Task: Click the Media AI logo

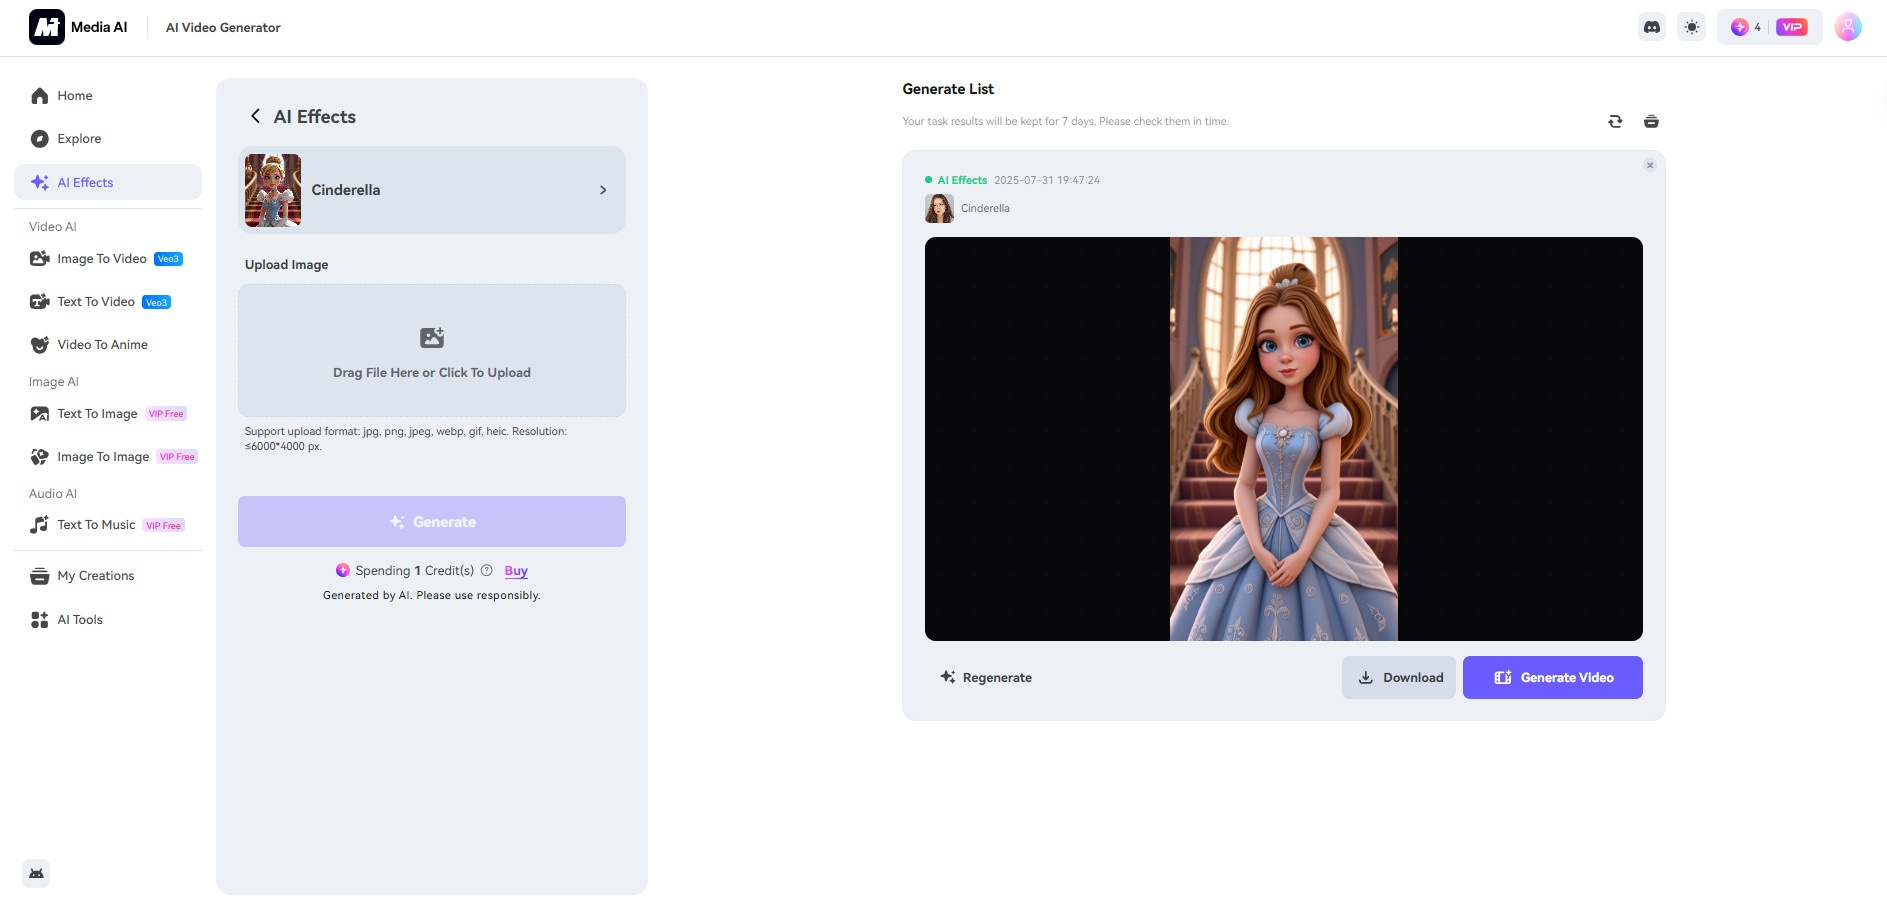Action: pyautogui.click(x=78, y=27)
